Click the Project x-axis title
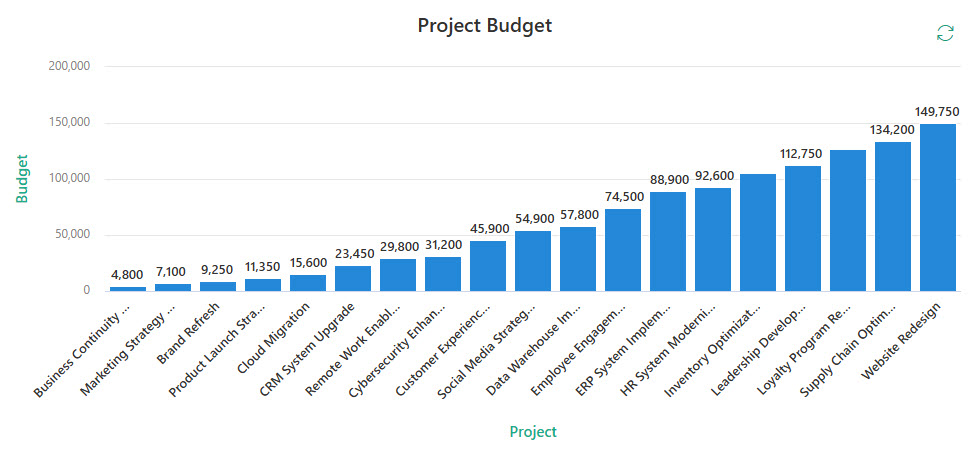The height and width of the screenshot is (453, 977). pos(533,432)
